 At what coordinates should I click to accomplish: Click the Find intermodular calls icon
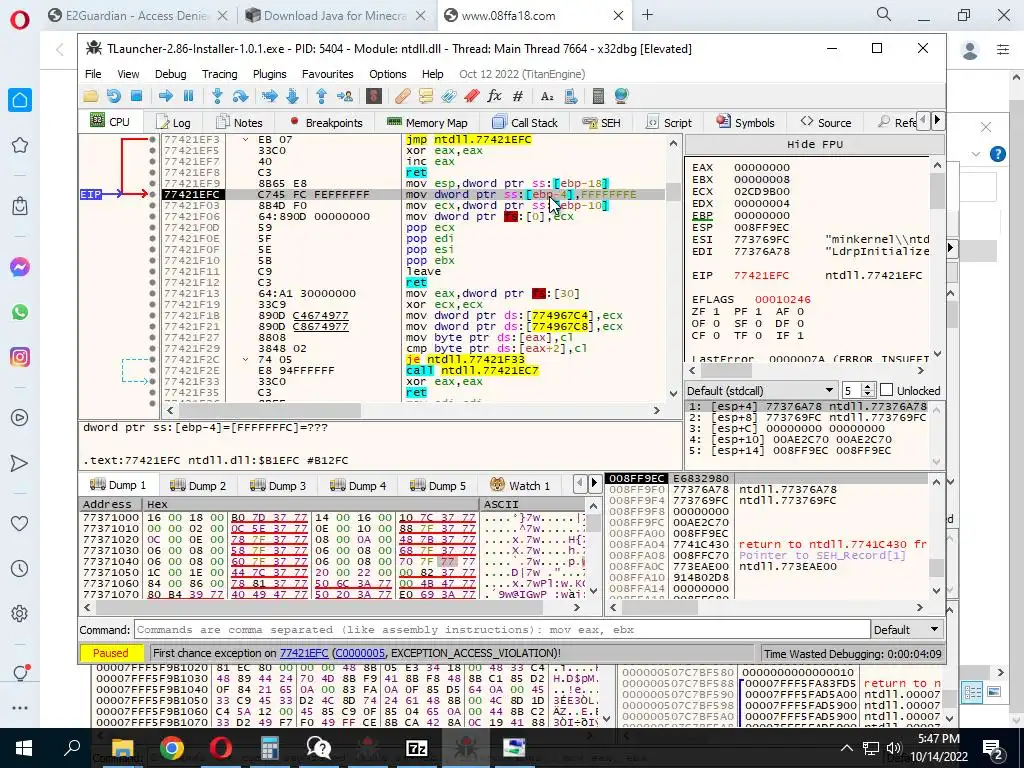click(x=571, y=97)
